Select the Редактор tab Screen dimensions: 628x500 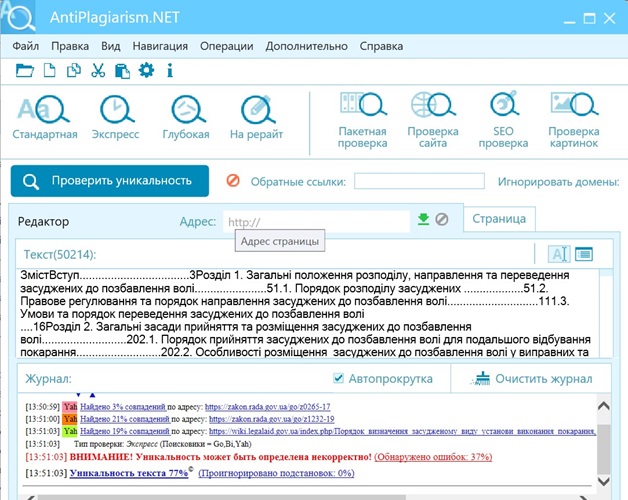[43, 221]
